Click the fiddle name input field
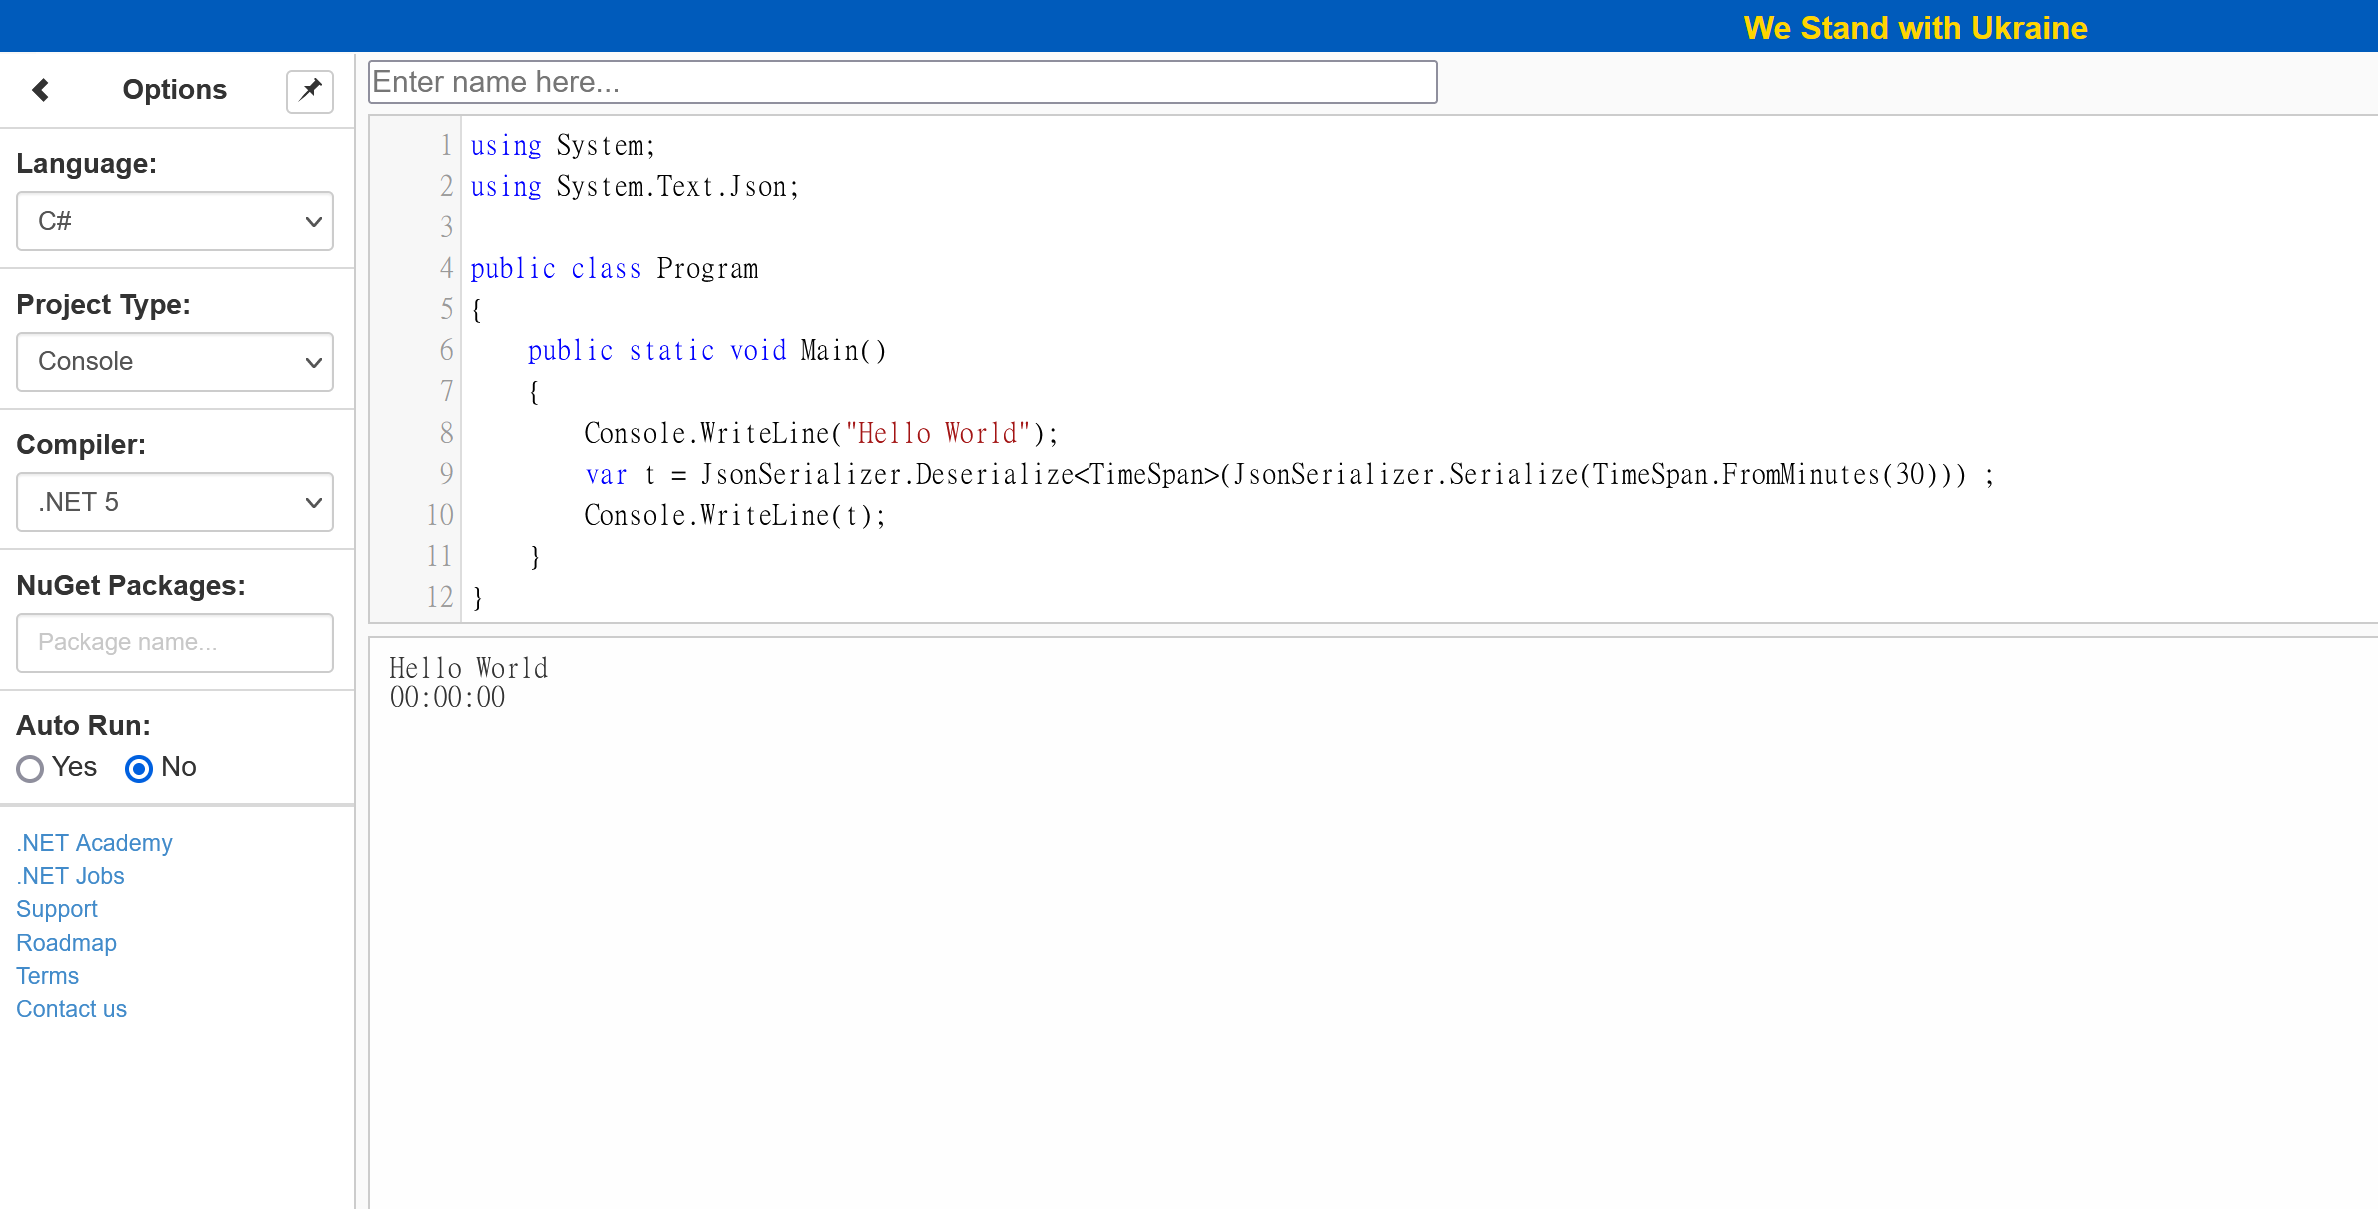This screenshot has width=2378, height=1209. point(902,82)
